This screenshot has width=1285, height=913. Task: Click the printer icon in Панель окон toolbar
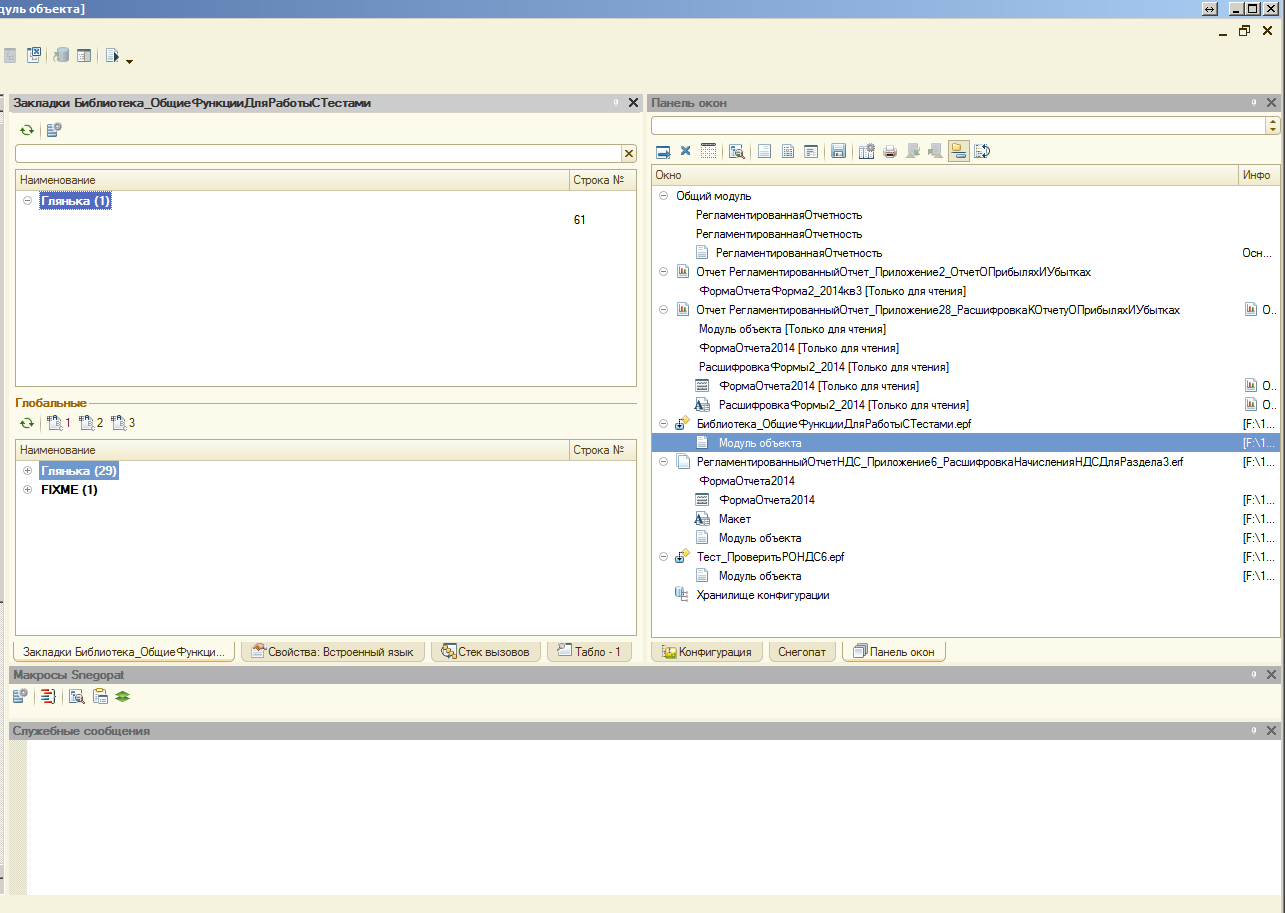coord(890,152)
